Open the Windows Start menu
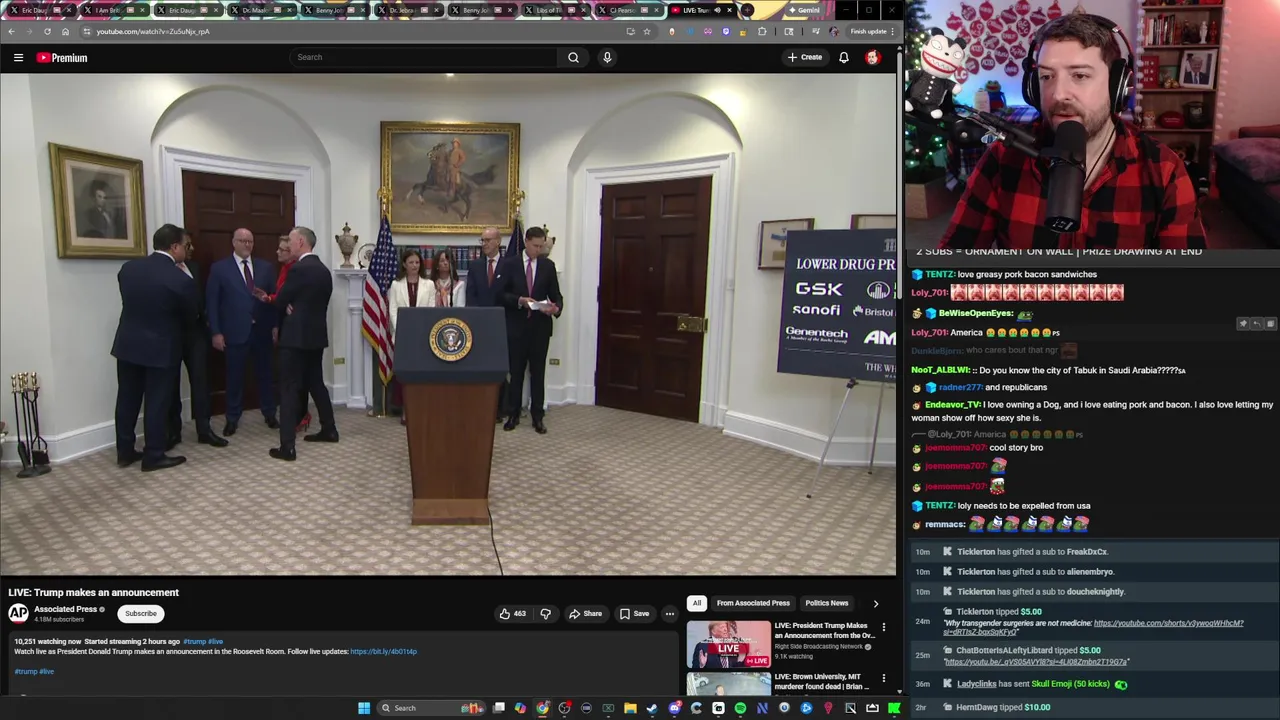Viewport: 1280px width, 720px height. tap(364, 708)
